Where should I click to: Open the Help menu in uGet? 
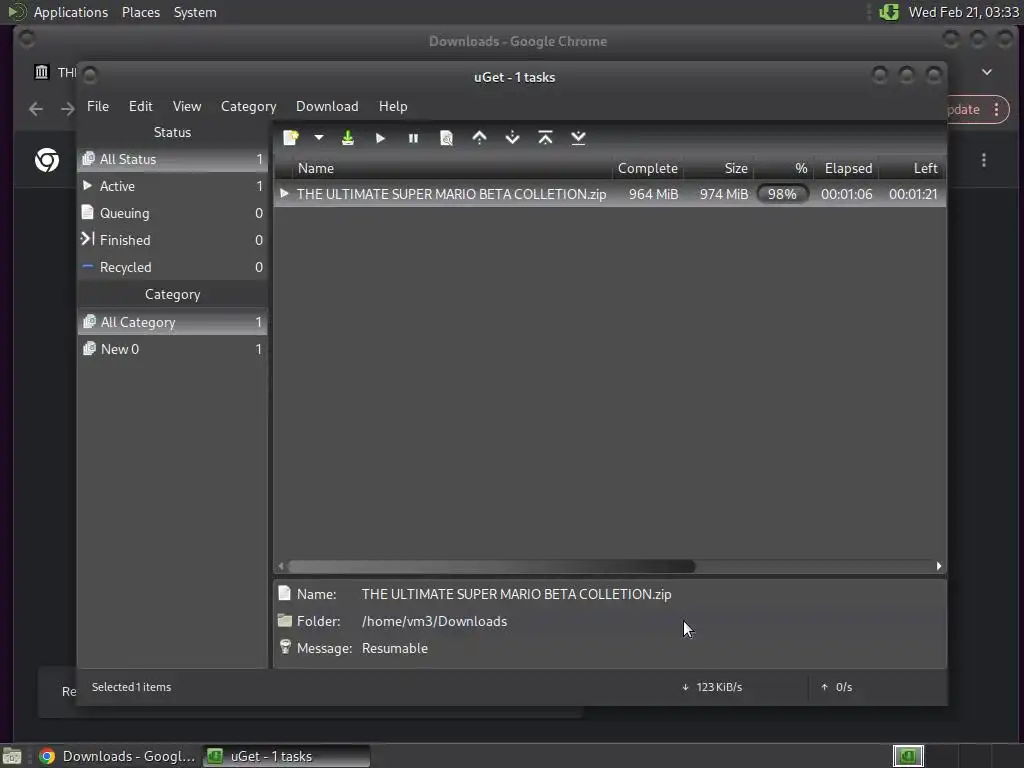click(393, 106)
